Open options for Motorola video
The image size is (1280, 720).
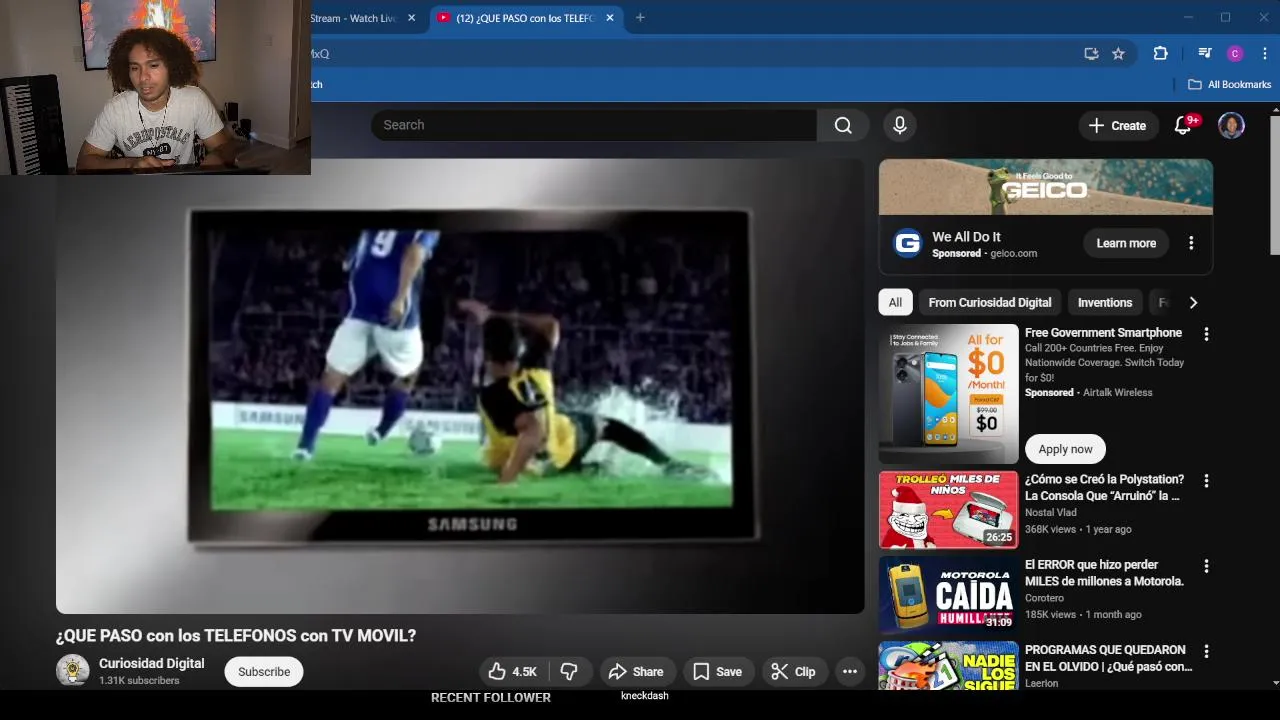(x=1206, y=566)
